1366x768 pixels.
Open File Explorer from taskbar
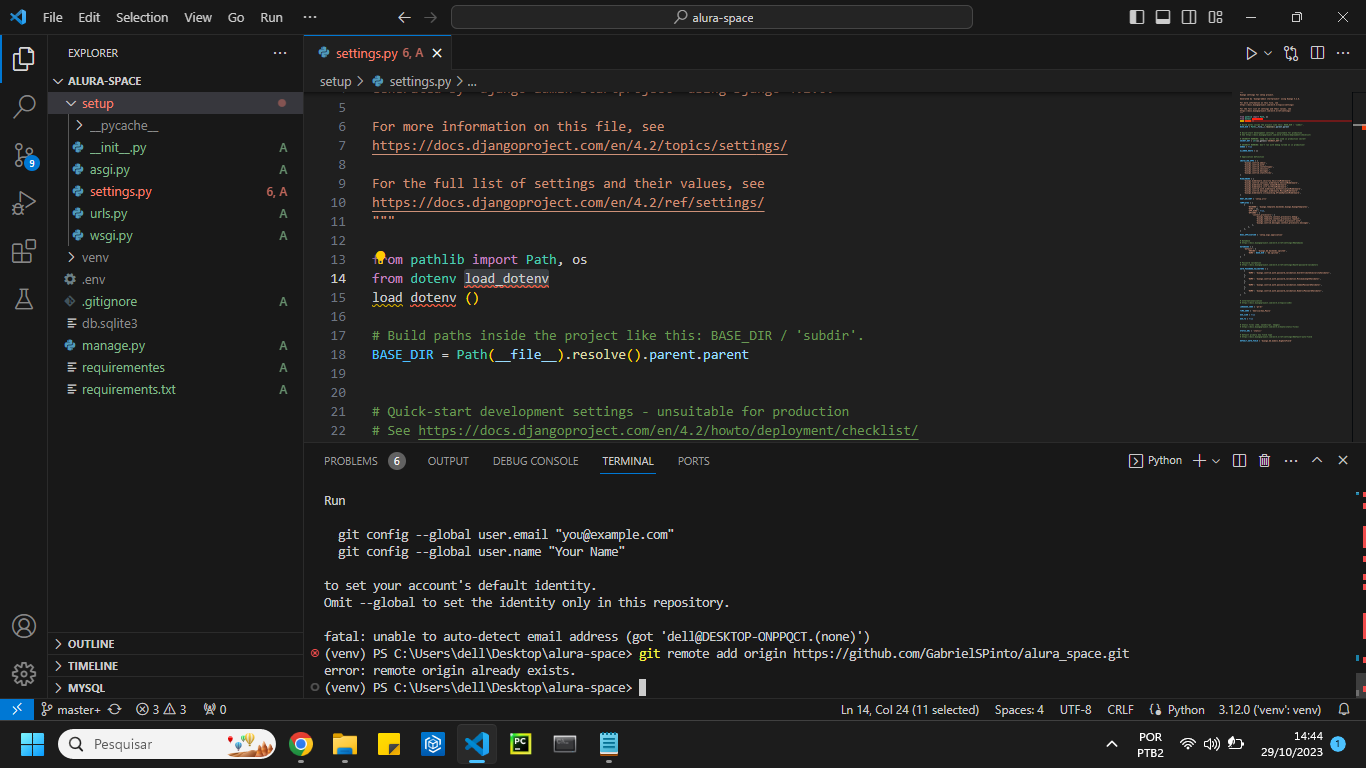click(x=344, y=744)
